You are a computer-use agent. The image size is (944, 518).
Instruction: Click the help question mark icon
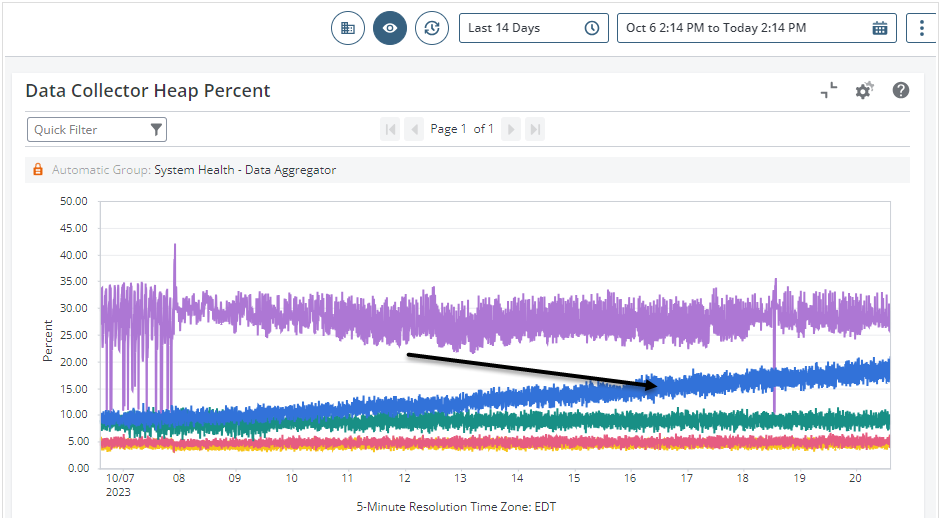point(901,91)
